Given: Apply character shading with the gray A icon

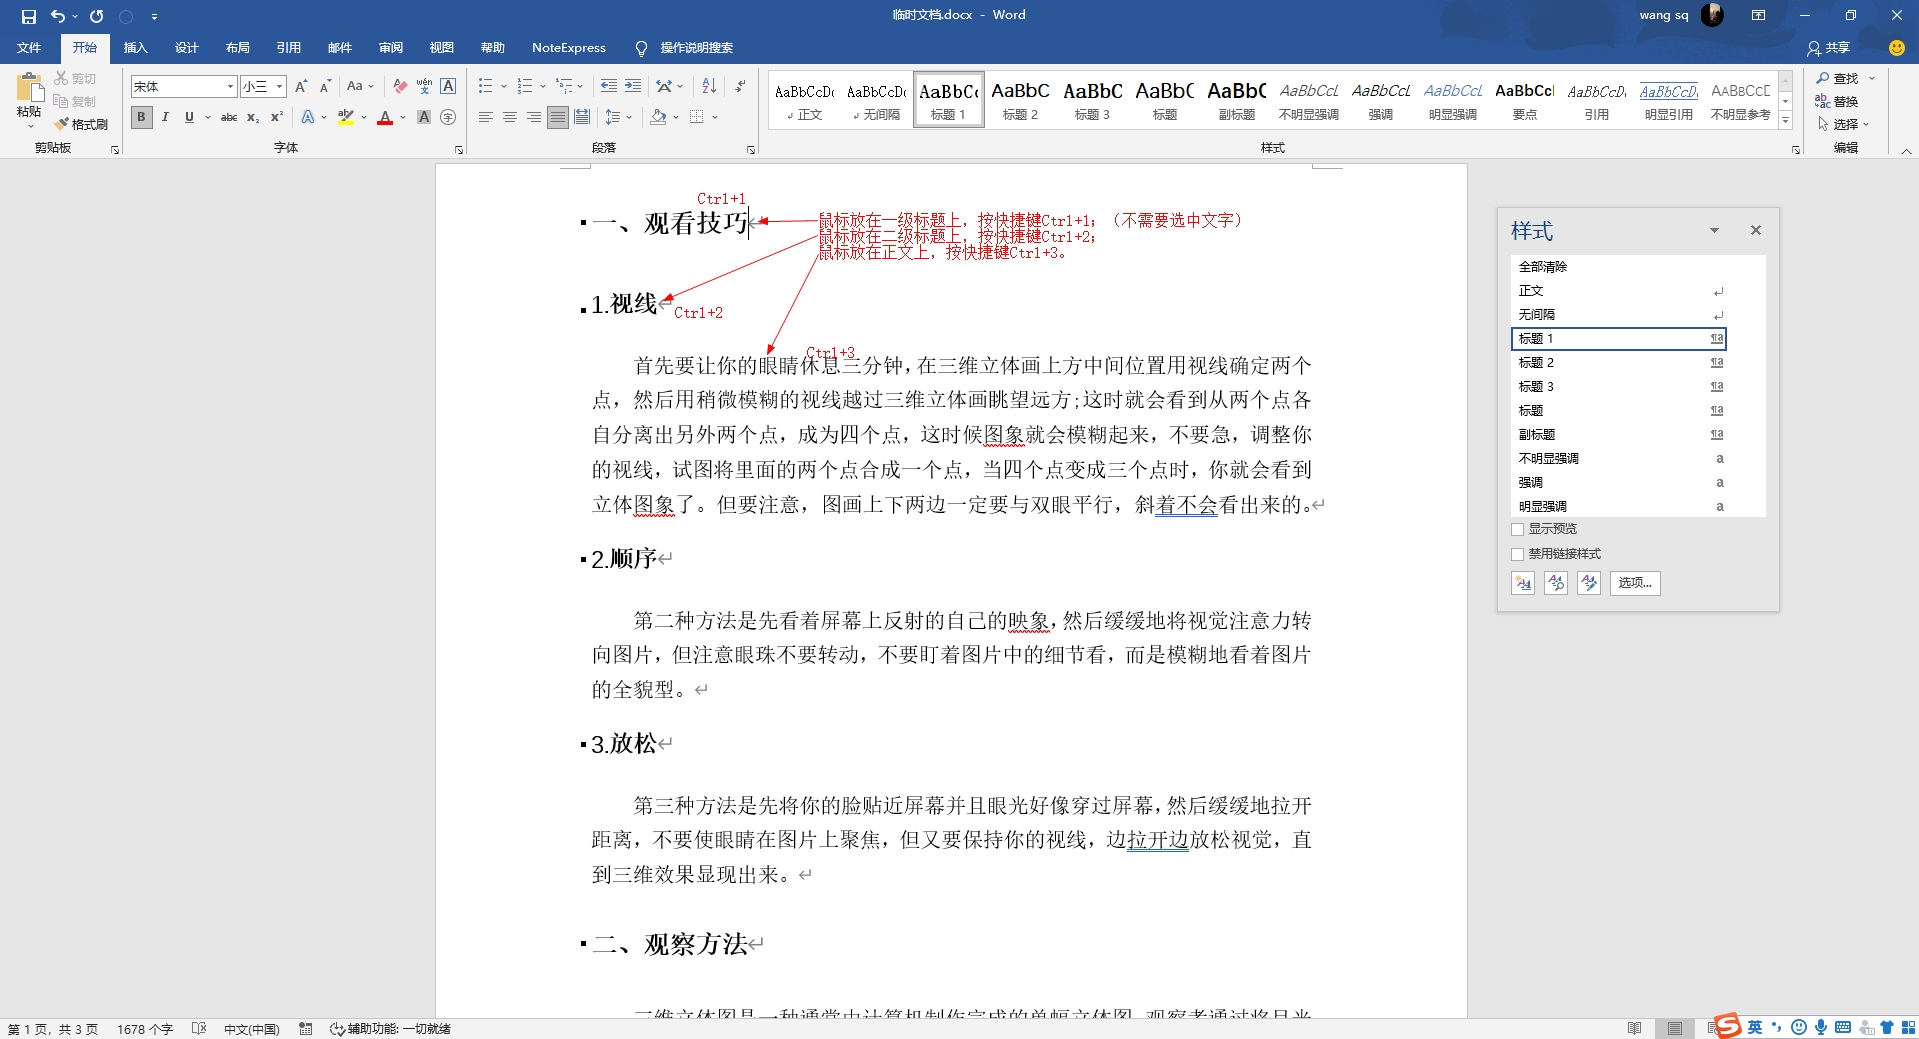Looking at the screenshot, I should [x=424, y=117].
